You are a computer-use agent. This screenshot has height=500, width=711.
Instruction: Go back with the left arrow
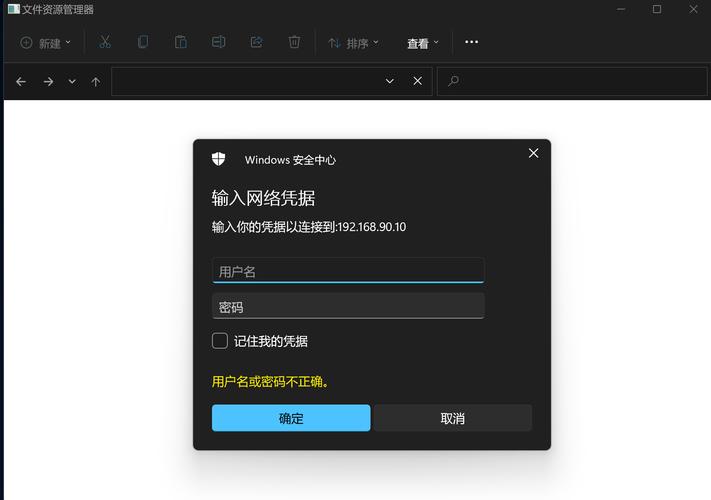[21, 82]
